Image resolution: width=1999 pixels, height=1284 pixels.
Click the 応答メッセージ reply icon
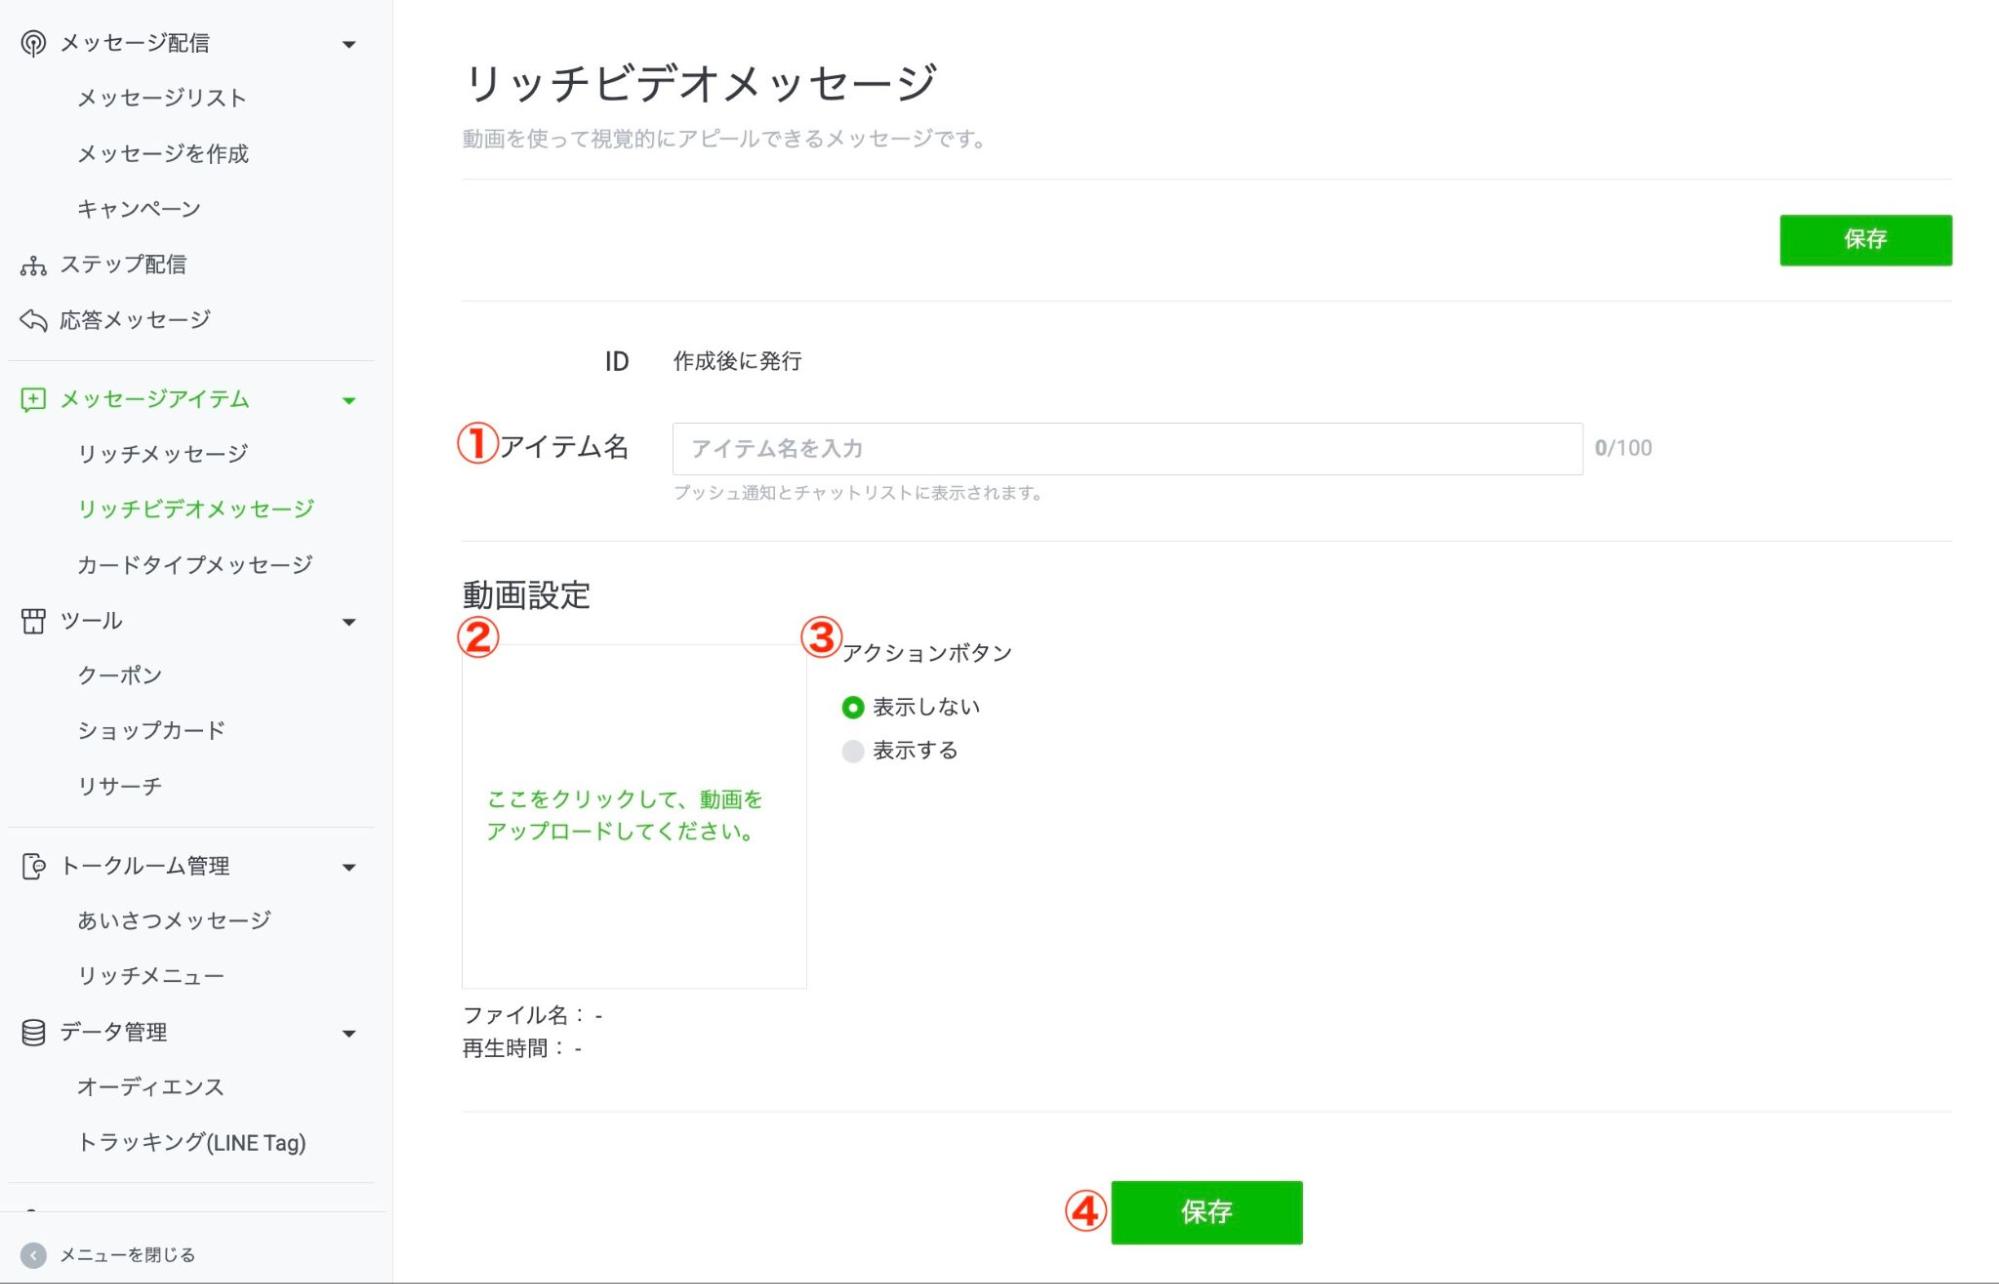(32, 320)
